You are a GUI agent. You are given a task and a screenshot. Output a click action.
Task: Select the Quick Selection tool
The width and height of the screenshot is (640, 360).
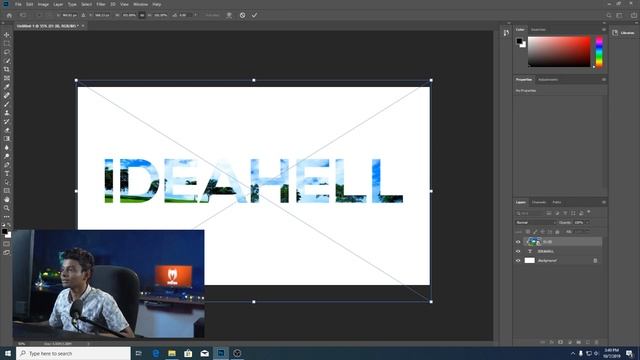tap(7, 60)
